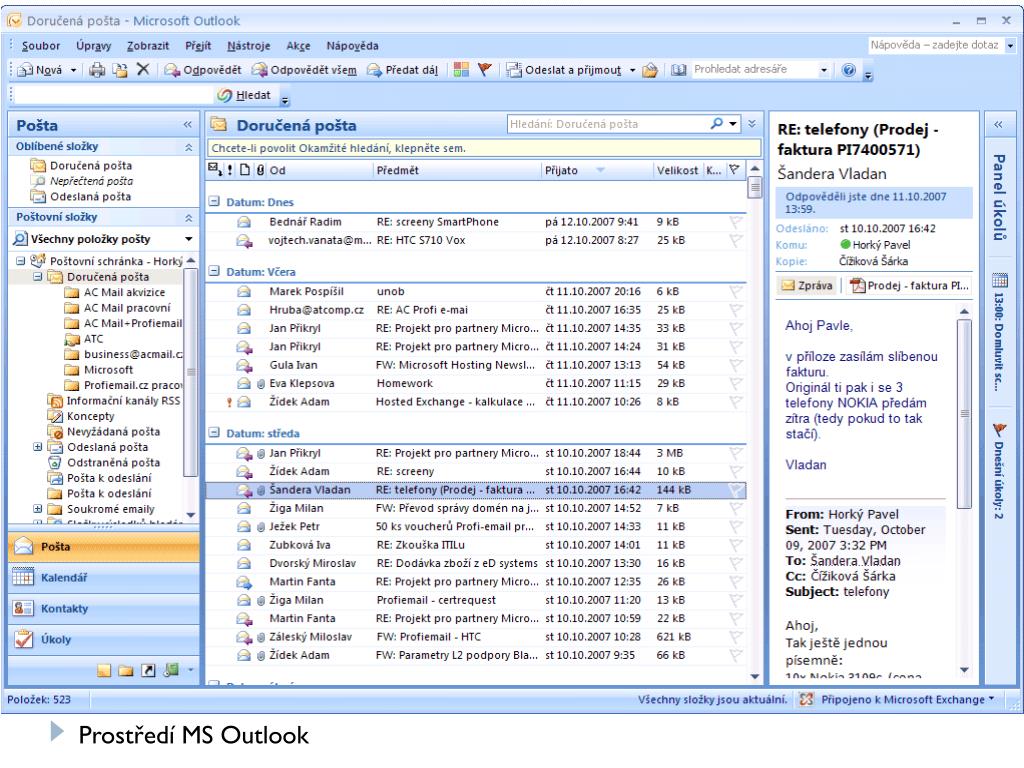Toggle flag on Záleský Miloslav message
Screen dimensions: 1024x768
[x=736, y=637]
